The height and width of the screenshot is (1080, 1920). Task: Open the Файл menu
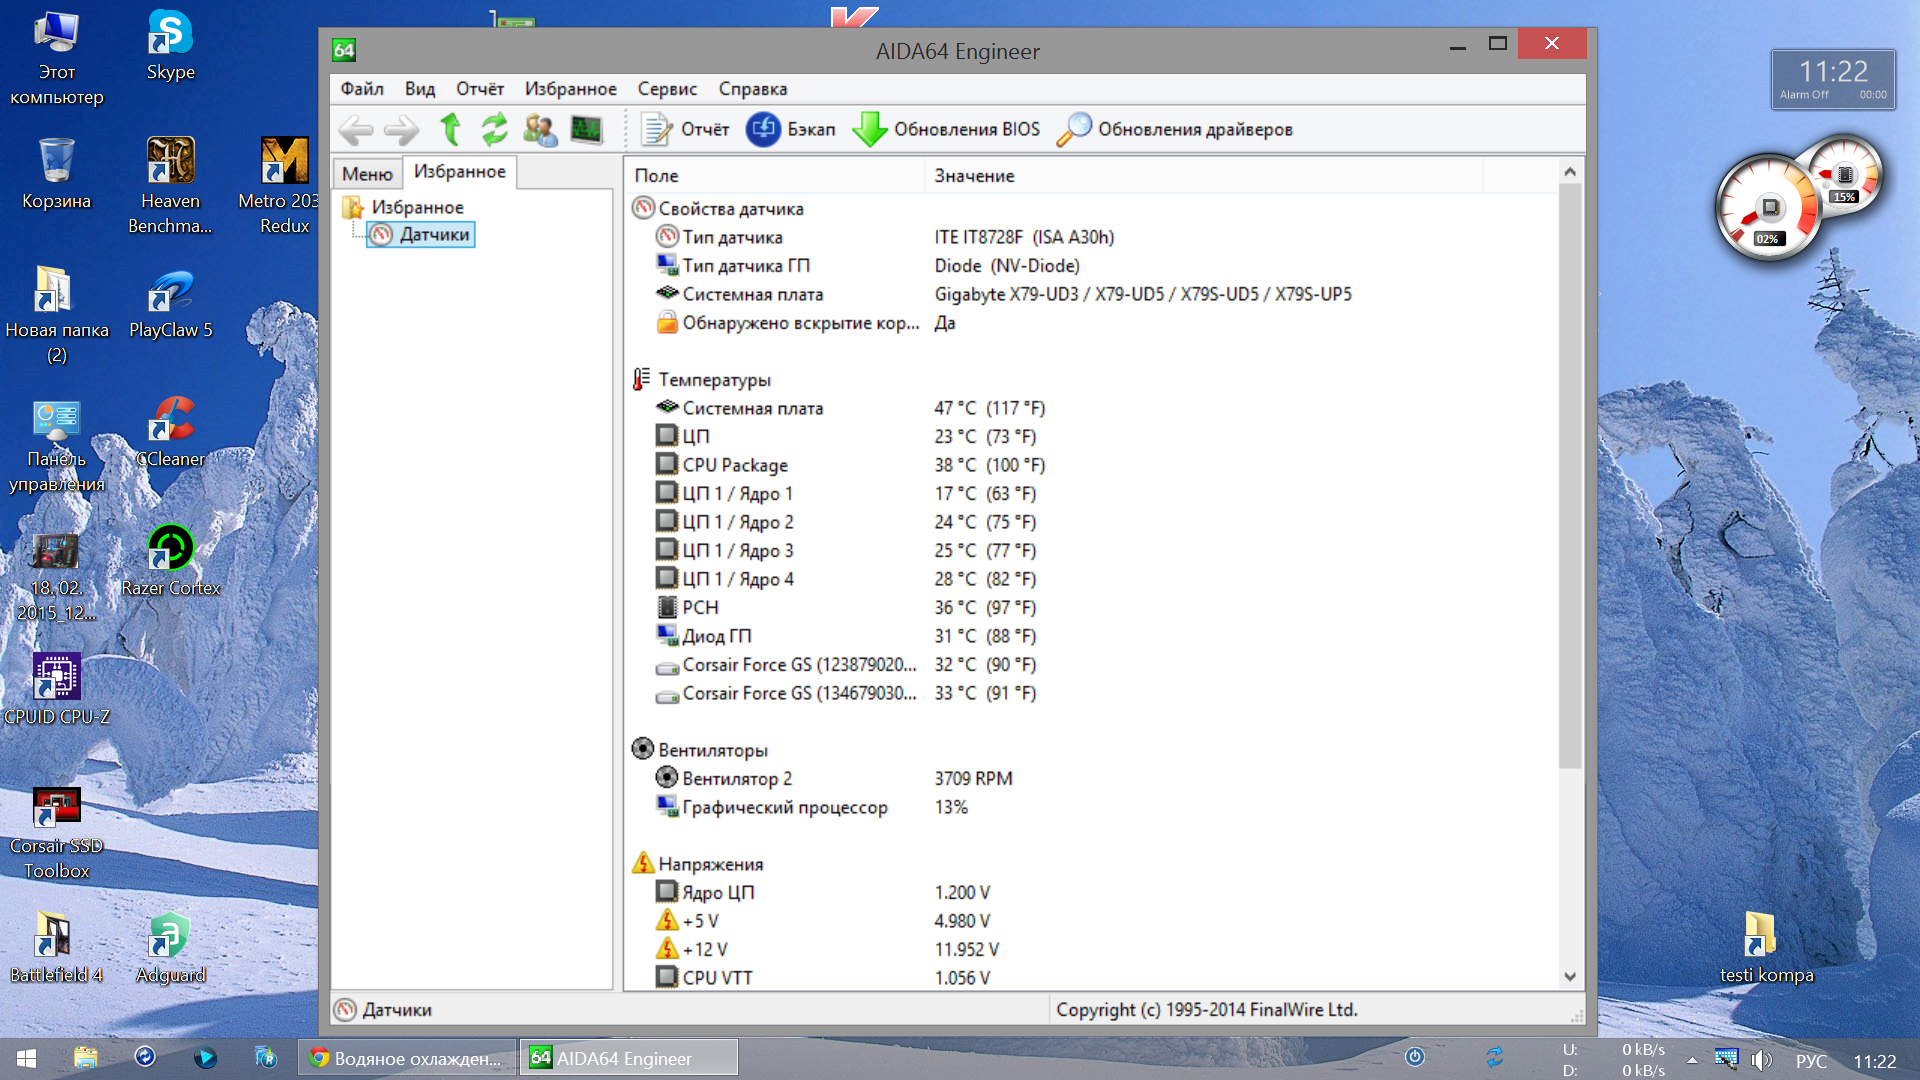coord(361,89)
